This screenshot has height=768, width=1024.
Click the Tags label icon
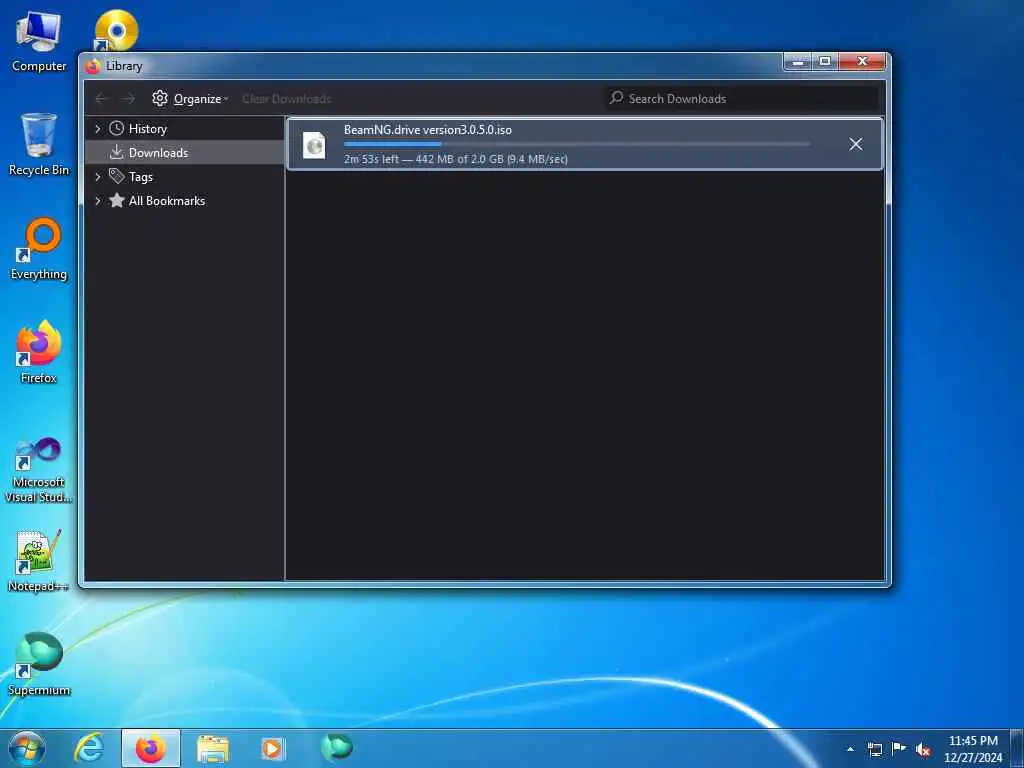point(116,176)
